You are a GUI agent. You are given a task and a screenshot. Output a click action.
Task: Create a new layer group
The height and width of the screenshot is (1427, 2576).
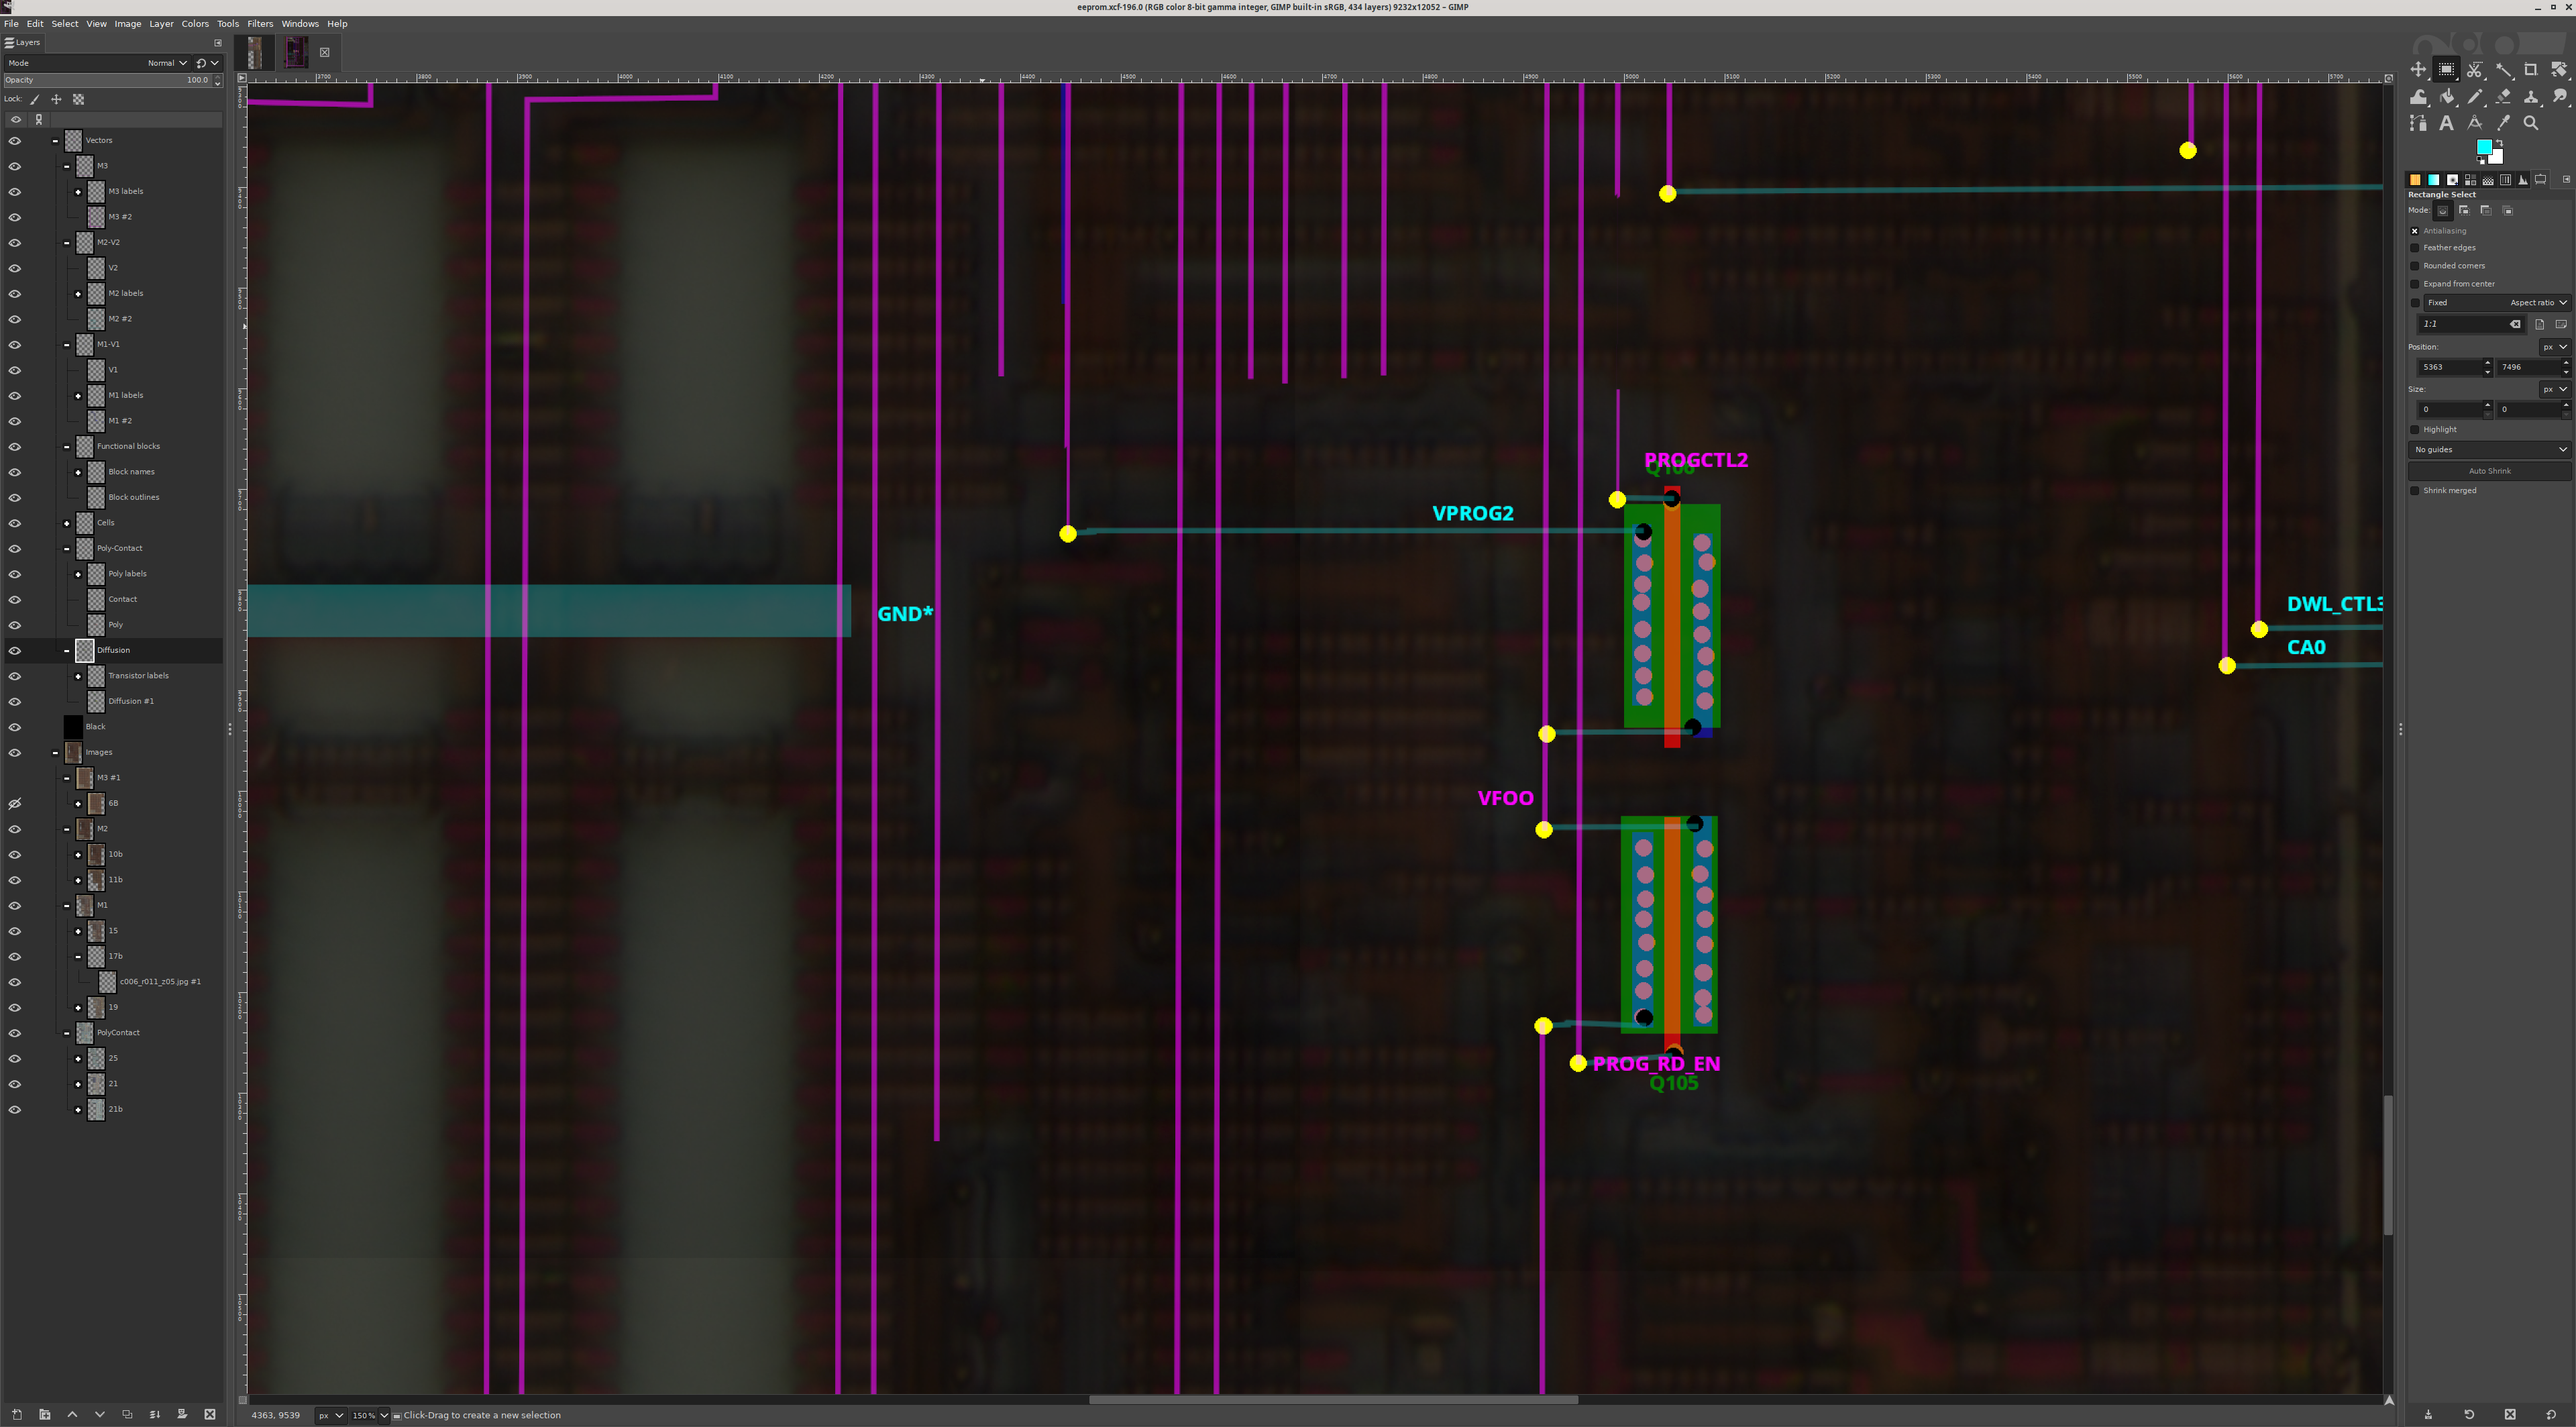click(44, 1414)
